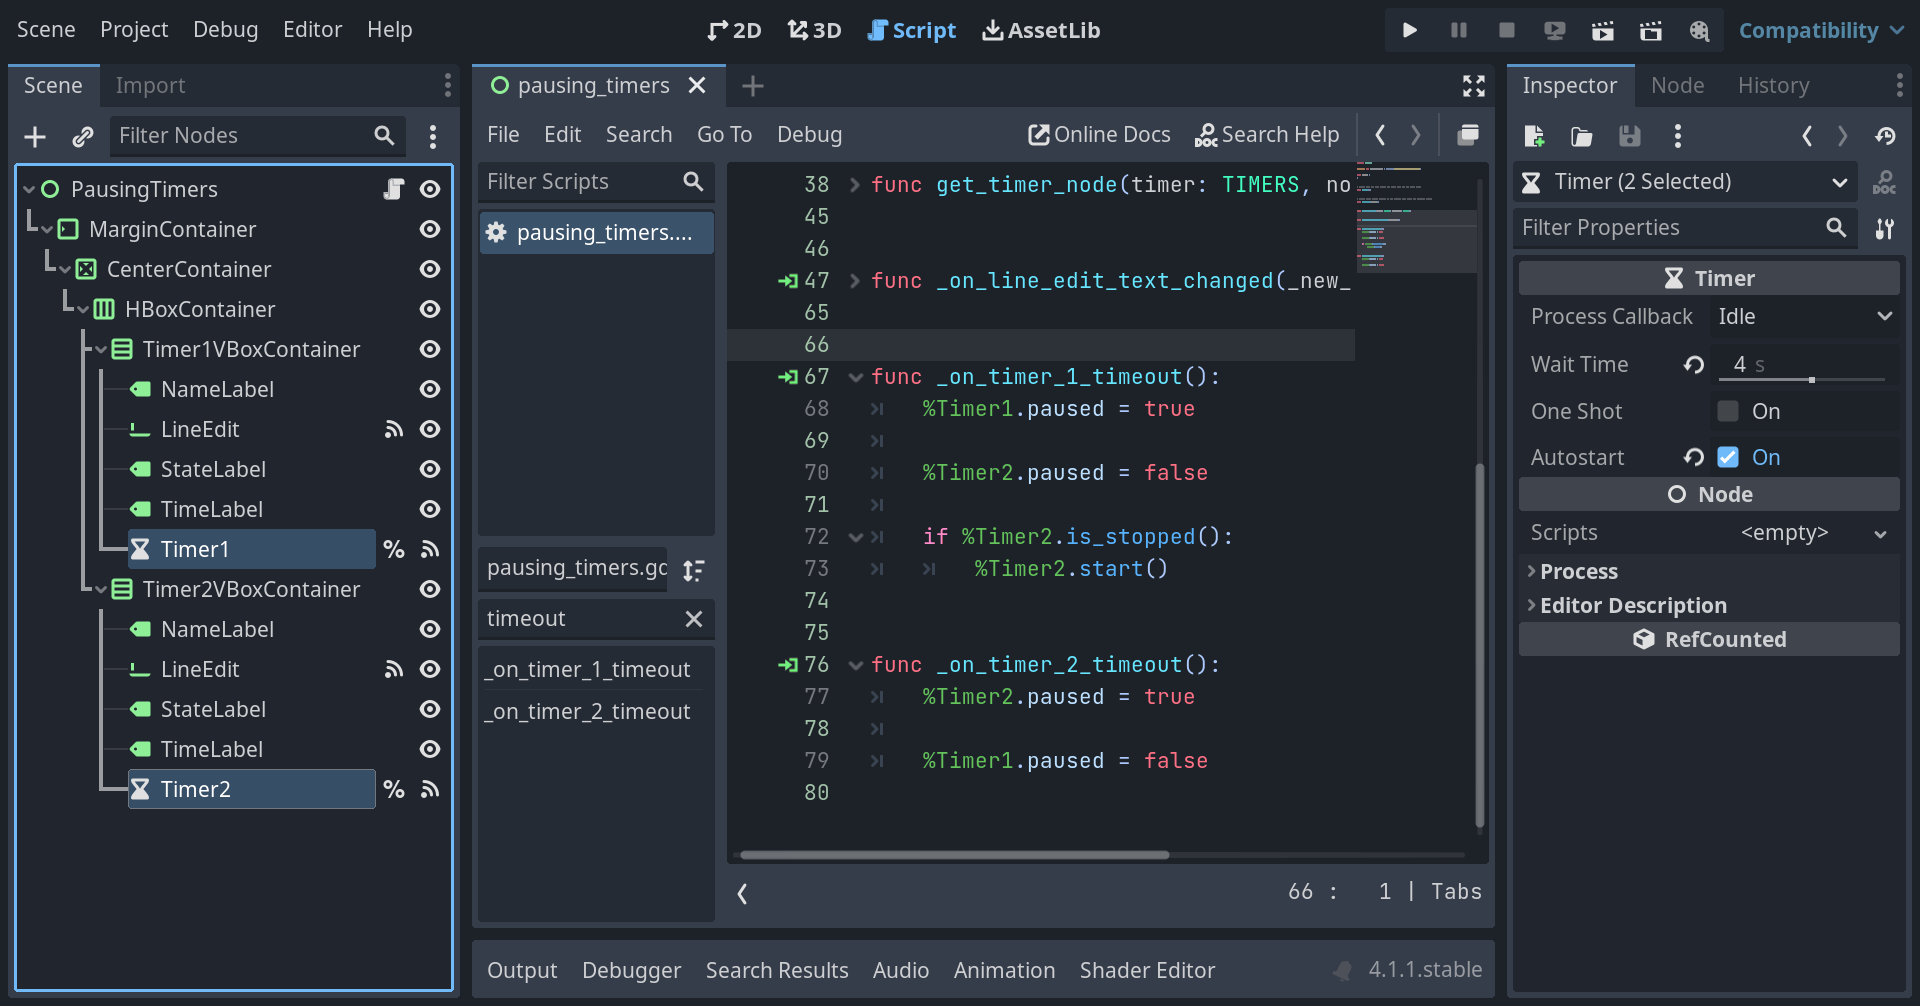
Task: Toggle visibility of MarginContainer
Action: point(429,229)
